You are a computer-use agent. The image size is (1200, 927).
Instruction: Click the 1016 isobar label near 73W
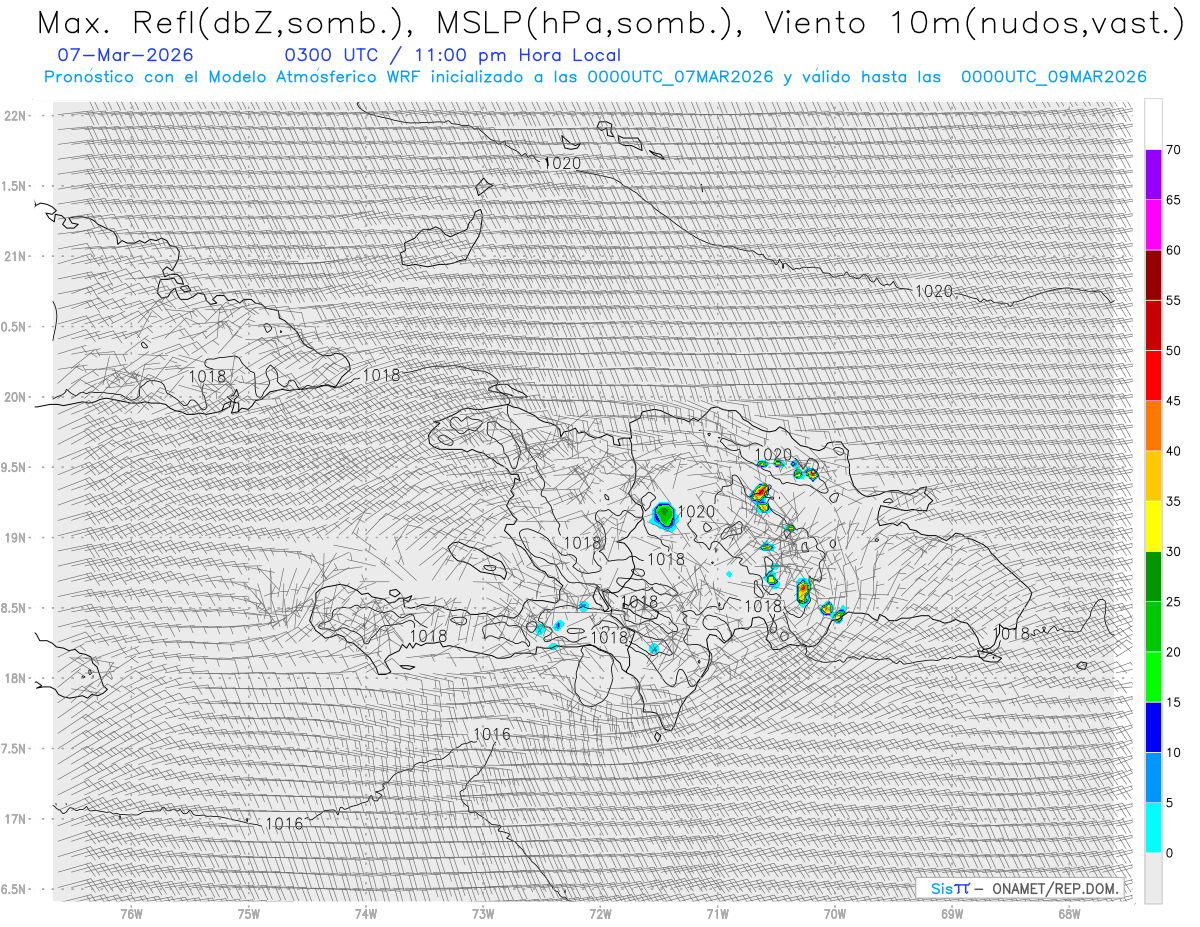click(491, 734)
